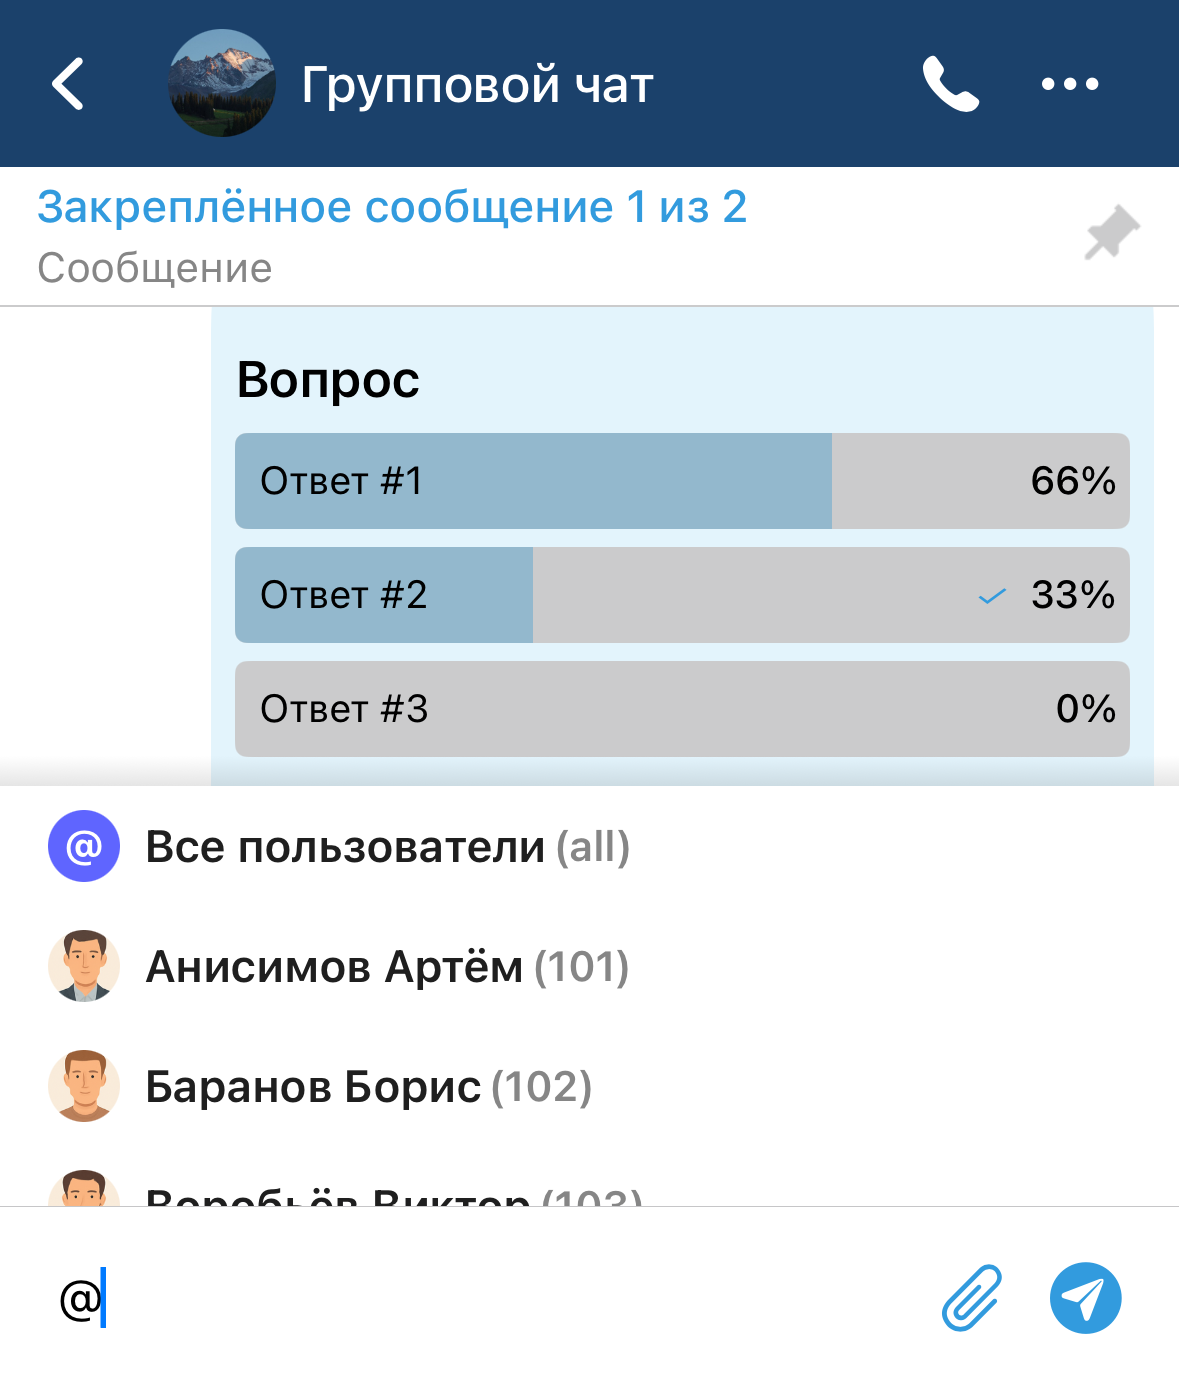Select poll option Ответ #3
Screen dimensions: 1179x1388
point(682,709)
